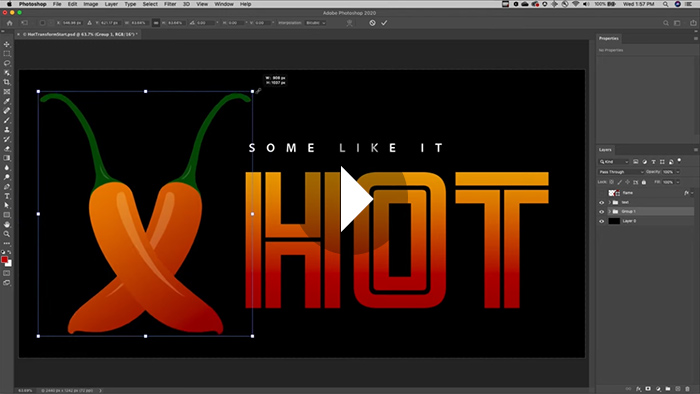Open the Pass Through blend mode dropdown

coord(621,172)
